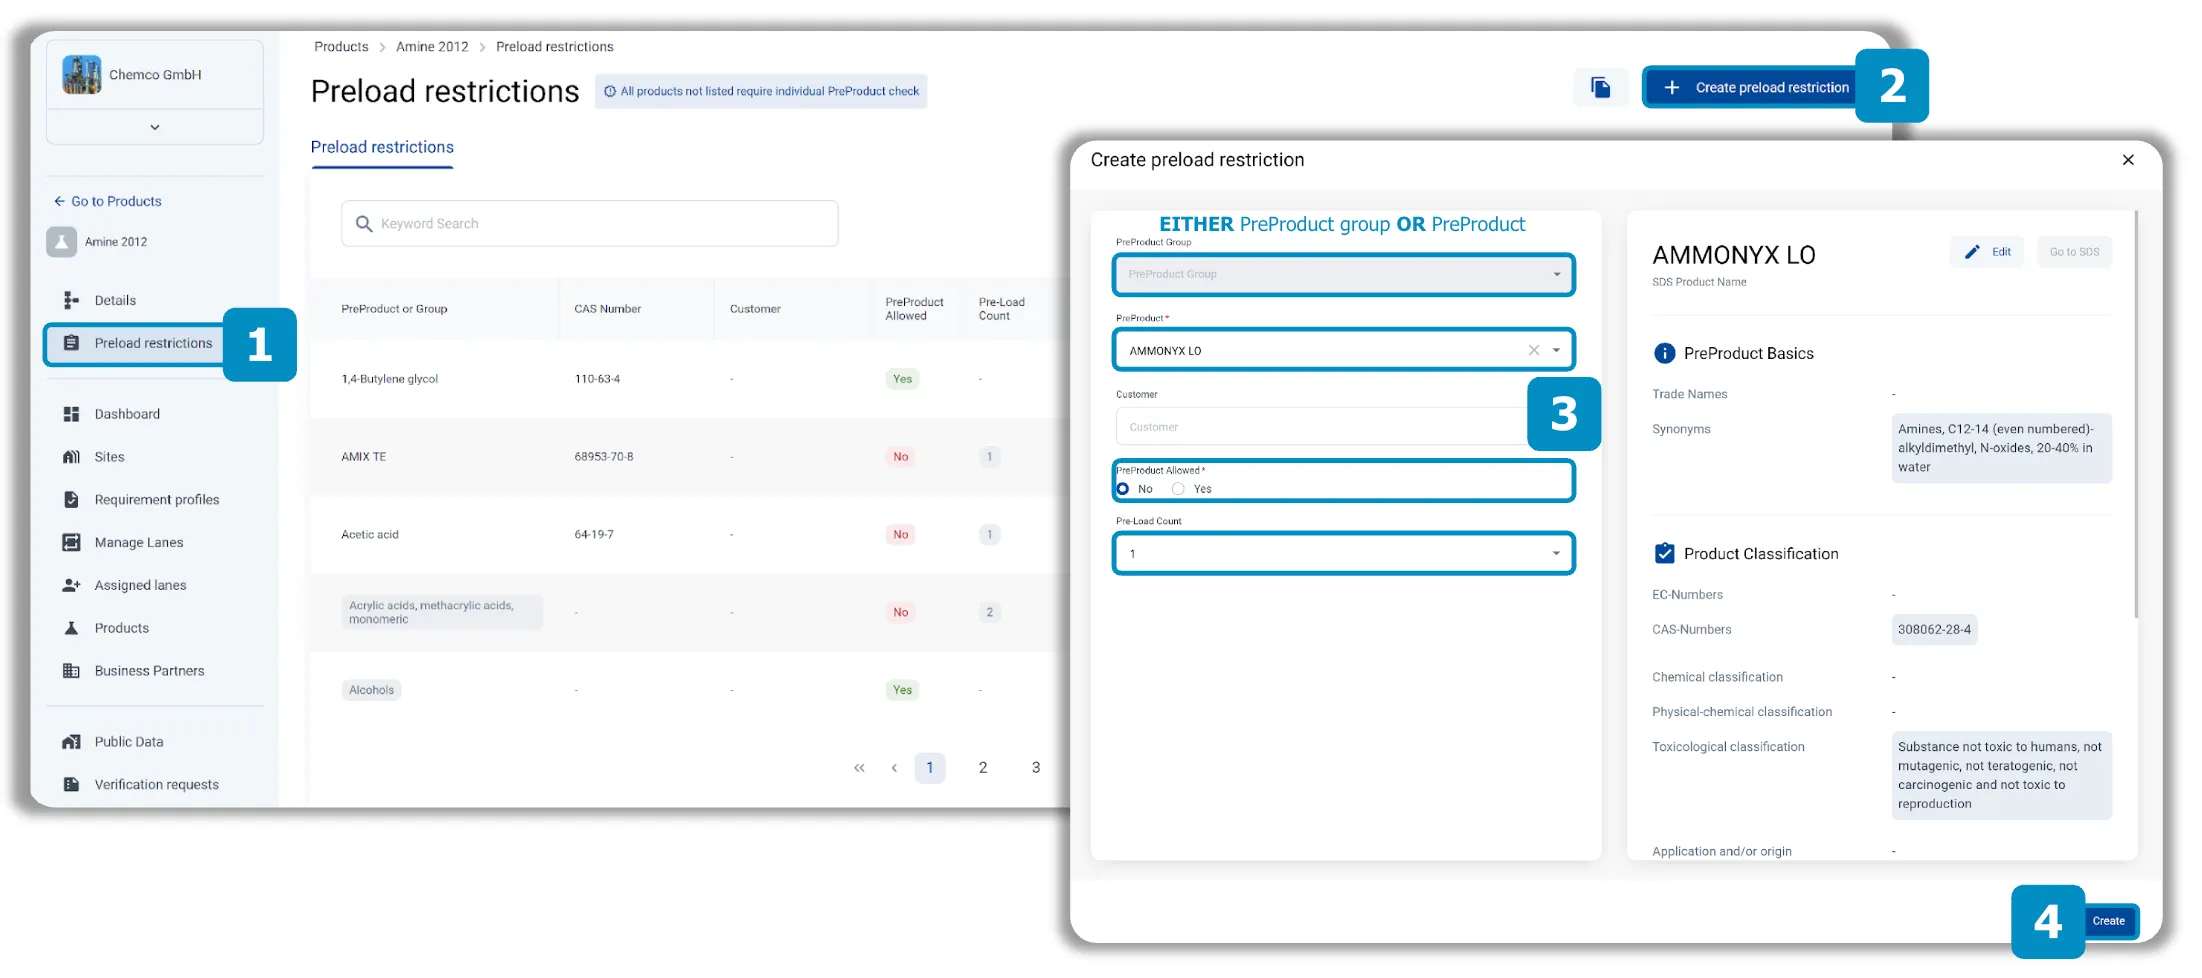Click the Dashboard grid icon
Viewport: 2202px width, 978px height.
pyautogui.click(x=71, y=414)
